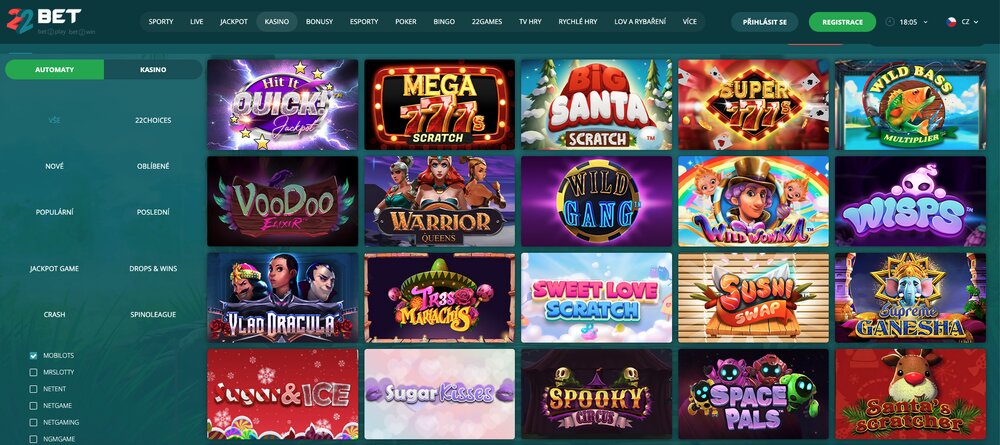Enable the NETENT provider filter

click(34, 389)
